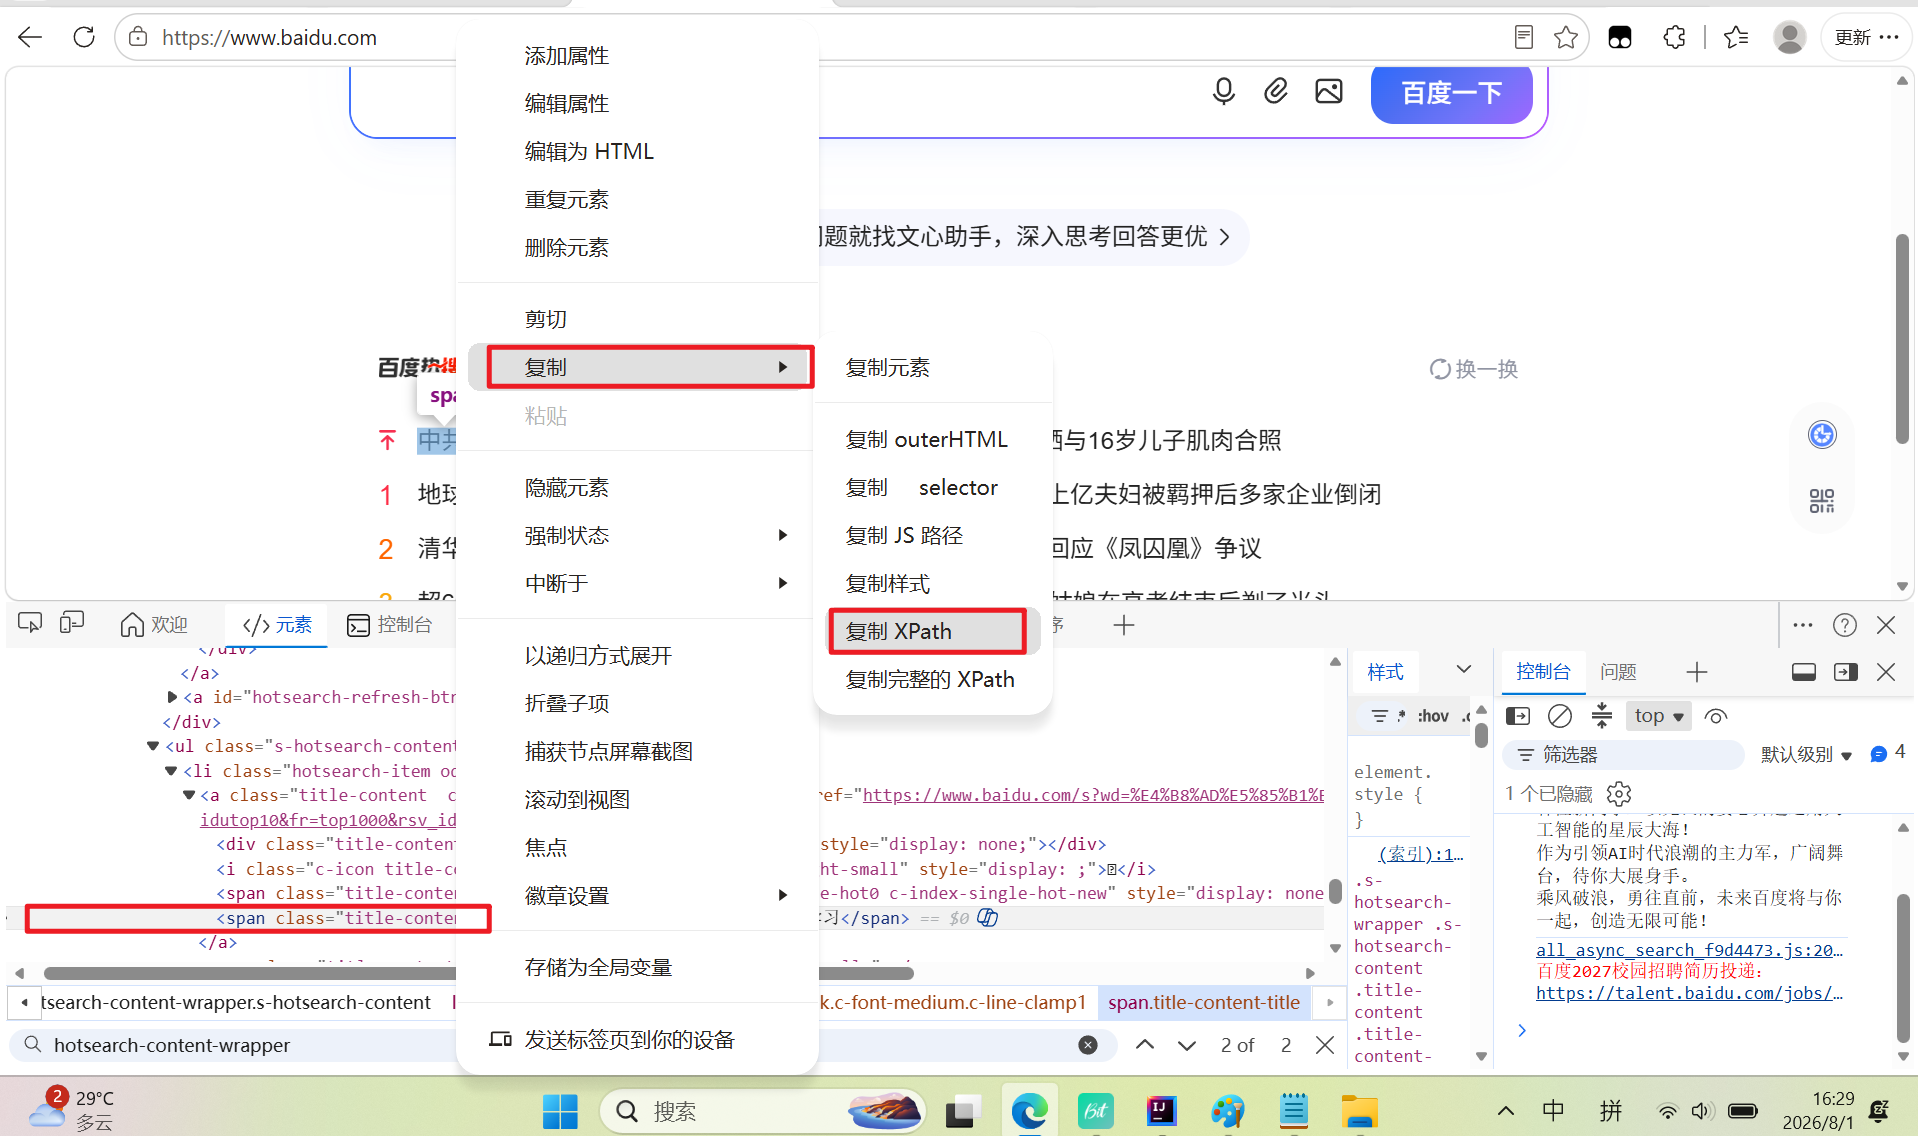1918x1136 pixels.
Task: Switch to the 元素 DevTools tab
Action: point(277,625)
